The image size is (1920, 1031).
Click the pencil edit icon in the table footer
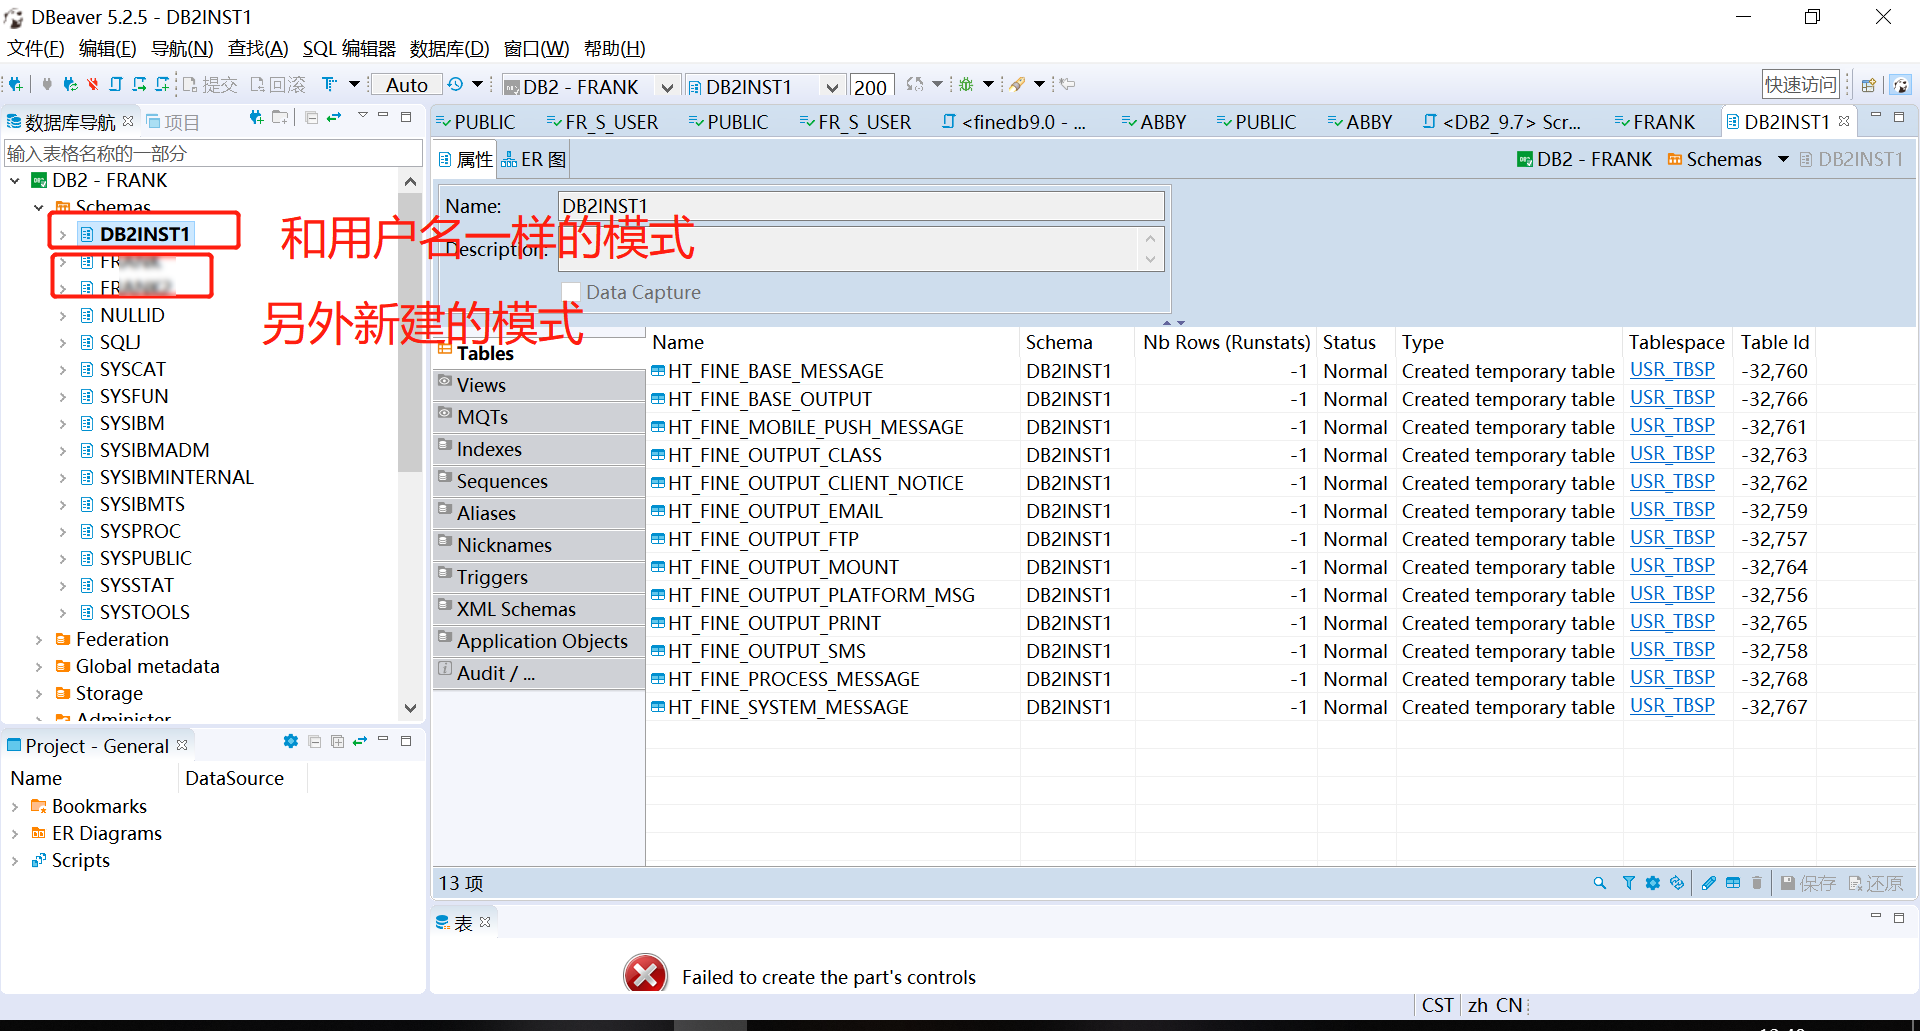[1709, 883]
